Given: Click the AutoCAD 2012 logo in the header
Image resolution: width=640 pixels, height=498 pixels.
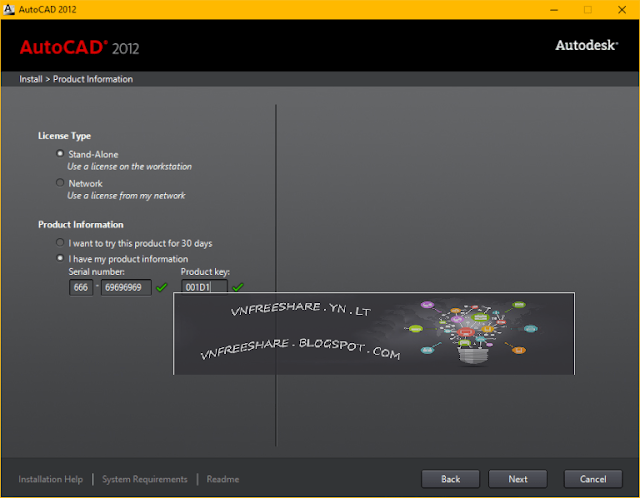Looking at the screenshot, I should click(x=80, y=47).
